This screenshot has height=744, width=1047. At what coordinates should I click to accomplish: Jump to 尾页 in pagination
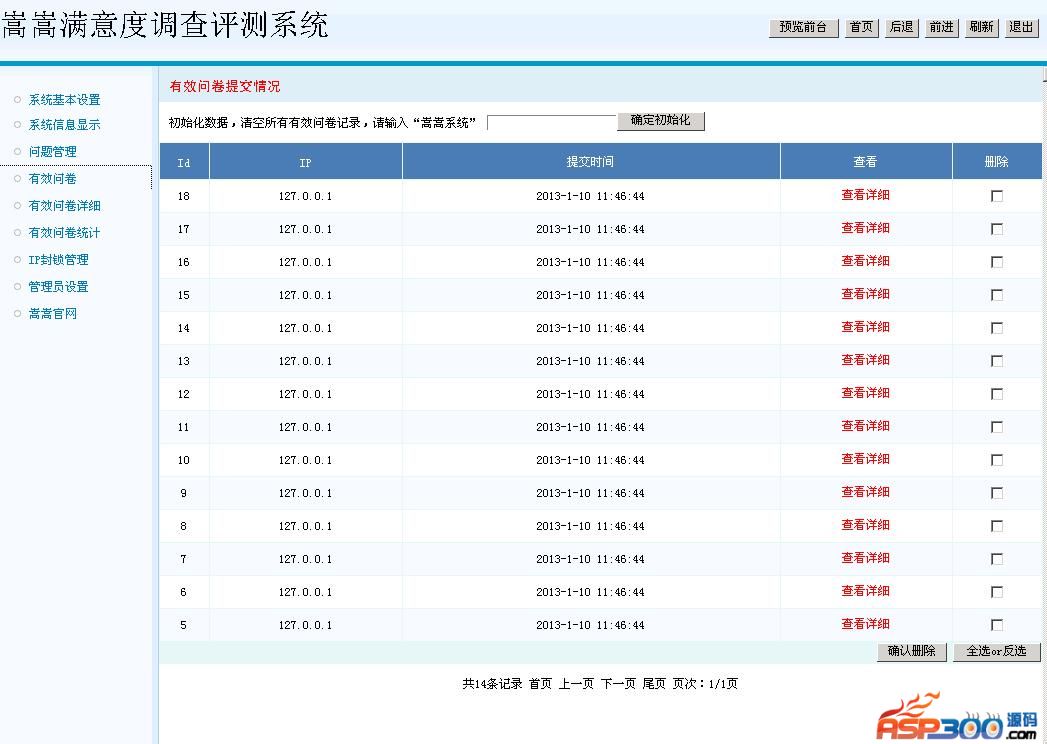[654, 684]
